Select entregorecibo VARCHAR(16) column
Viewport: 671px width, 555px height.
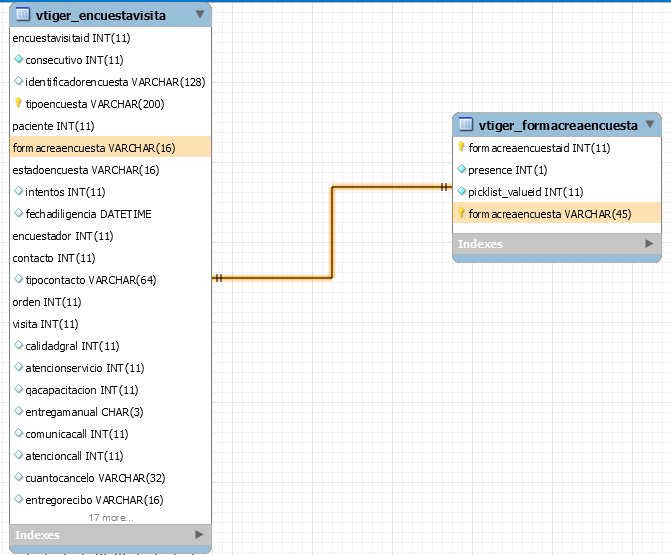tap(110, 500)
